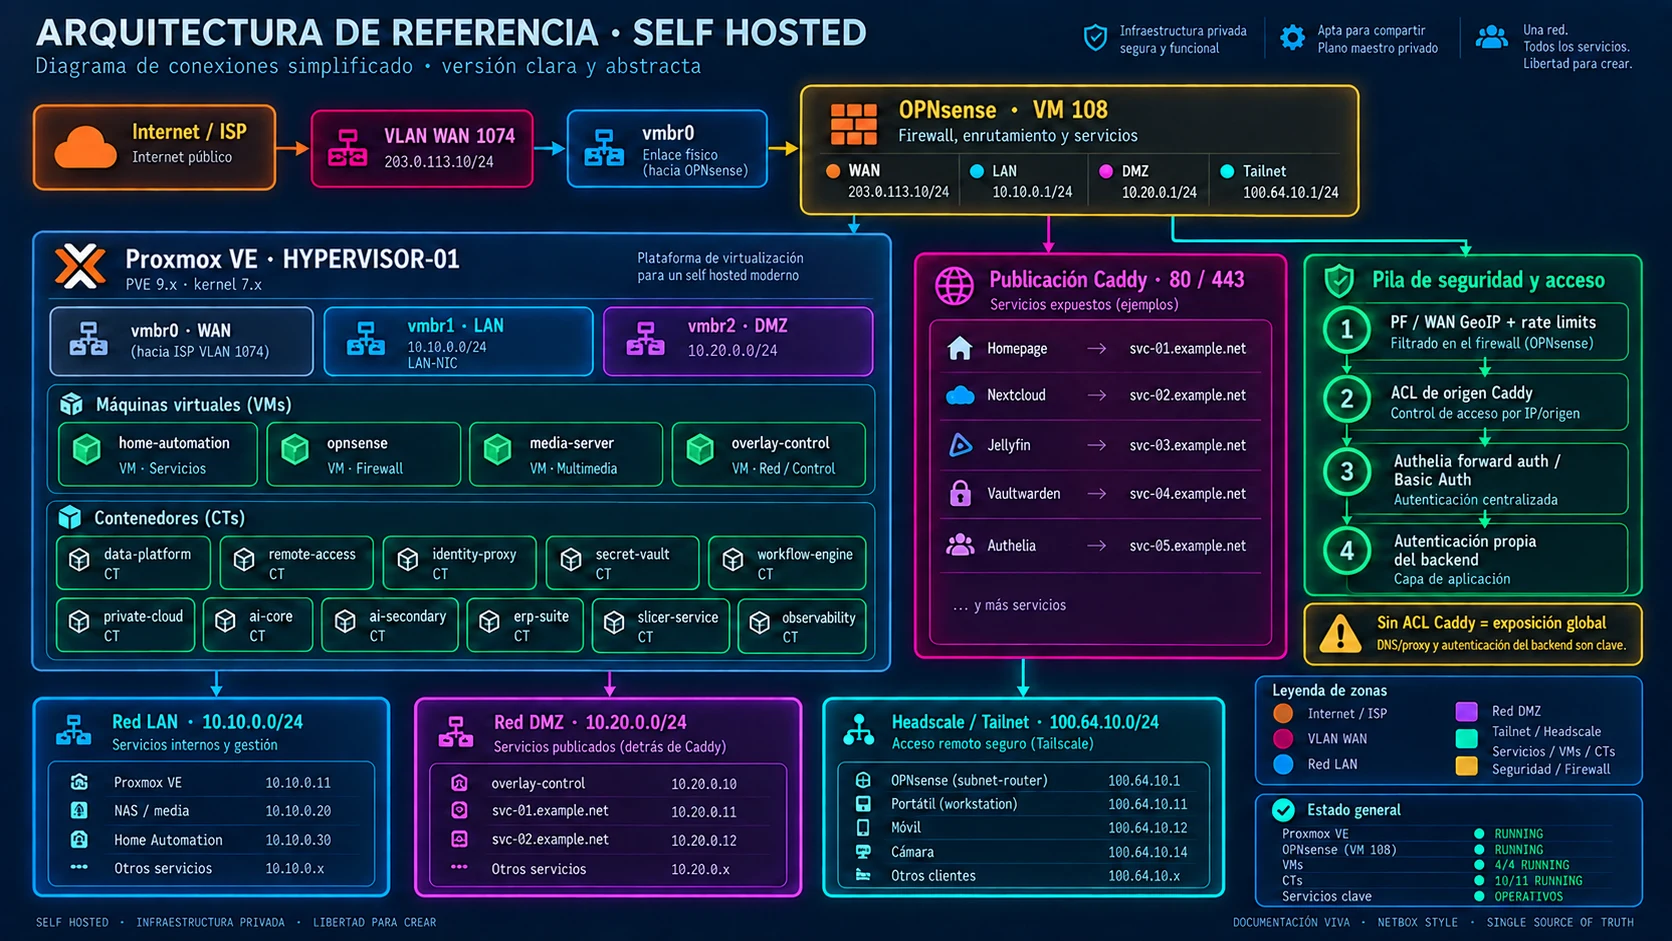This screenshot has width=1672, height=941.
Task: Click the gear icon beside Apta para compartir
Action: 1292,39
